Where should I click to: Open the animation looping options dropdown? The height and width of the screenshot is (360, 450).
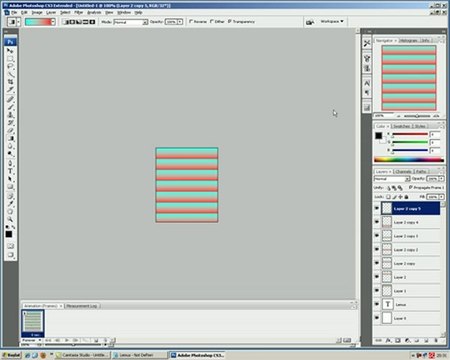[x=32, y=340]
